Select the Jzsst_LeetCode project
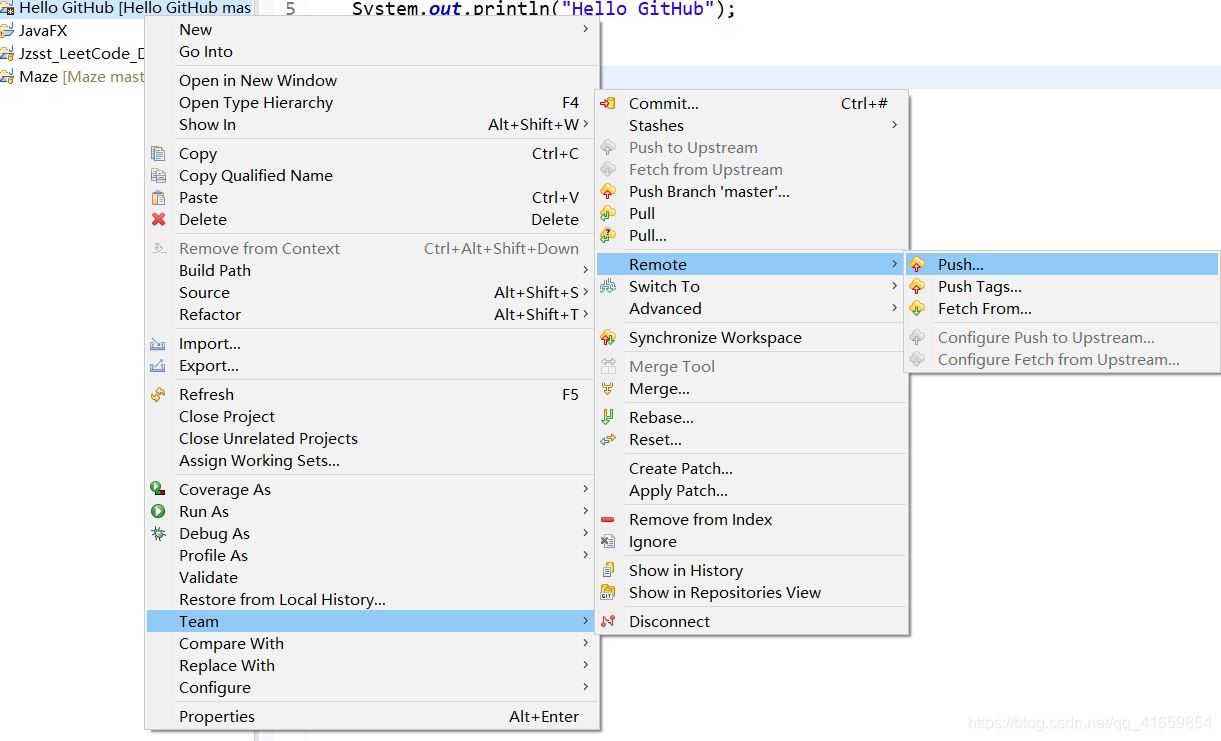Viewport: 1221px width, 741px height. click(x=80, y=53)
